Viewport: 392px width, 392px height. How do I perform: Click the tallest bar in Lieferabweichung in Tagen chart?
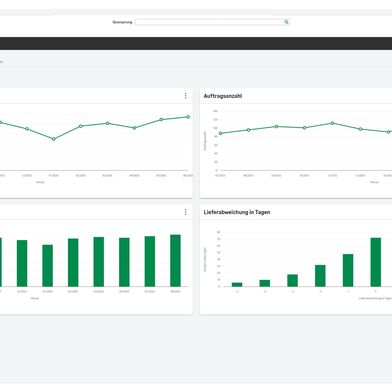point(376,262)
